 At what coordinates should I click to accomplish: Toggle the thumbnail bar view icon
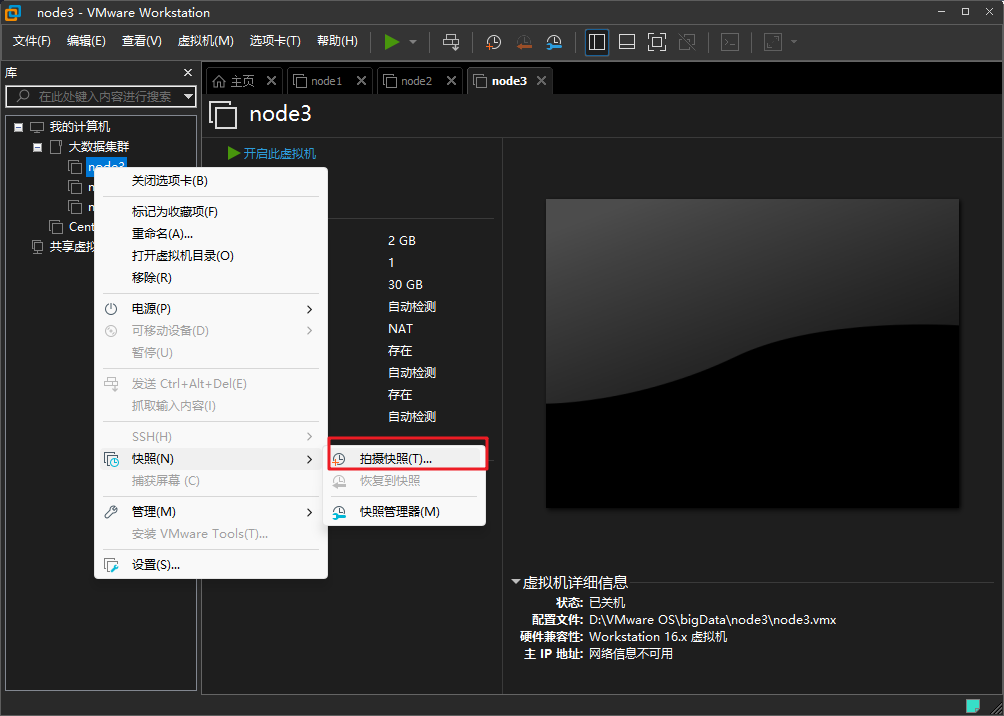[627, 42]
